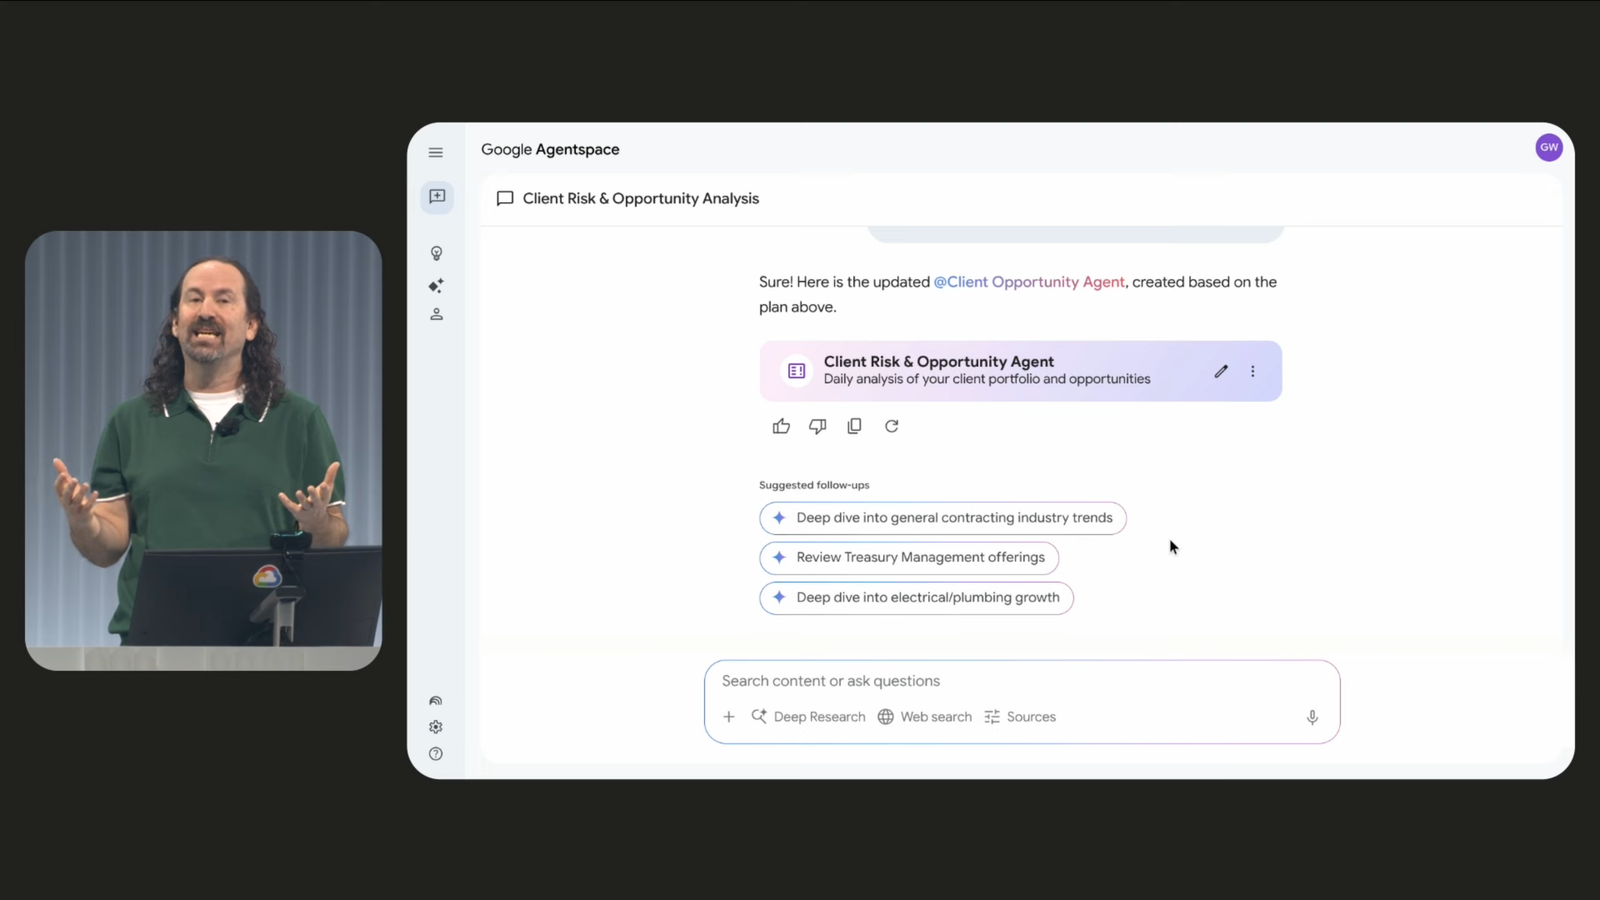Open the sparkle agents icon in sidebar

coord(436,286)
